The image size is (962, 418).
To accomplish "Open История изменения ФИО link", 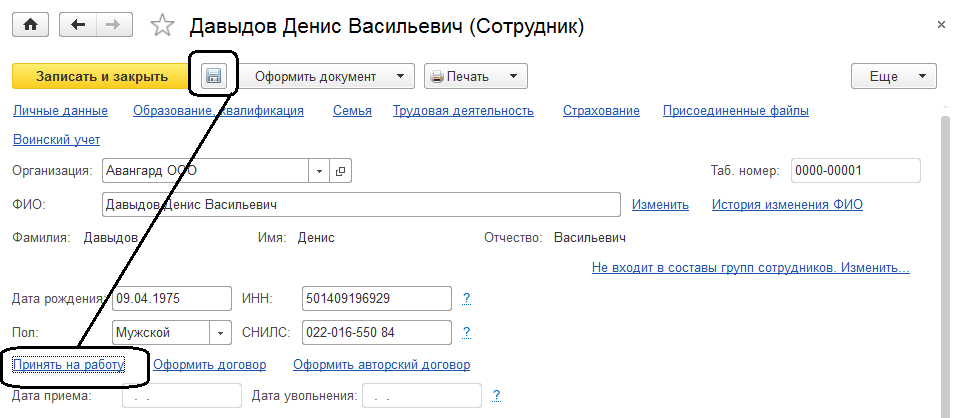I will 787,205.
